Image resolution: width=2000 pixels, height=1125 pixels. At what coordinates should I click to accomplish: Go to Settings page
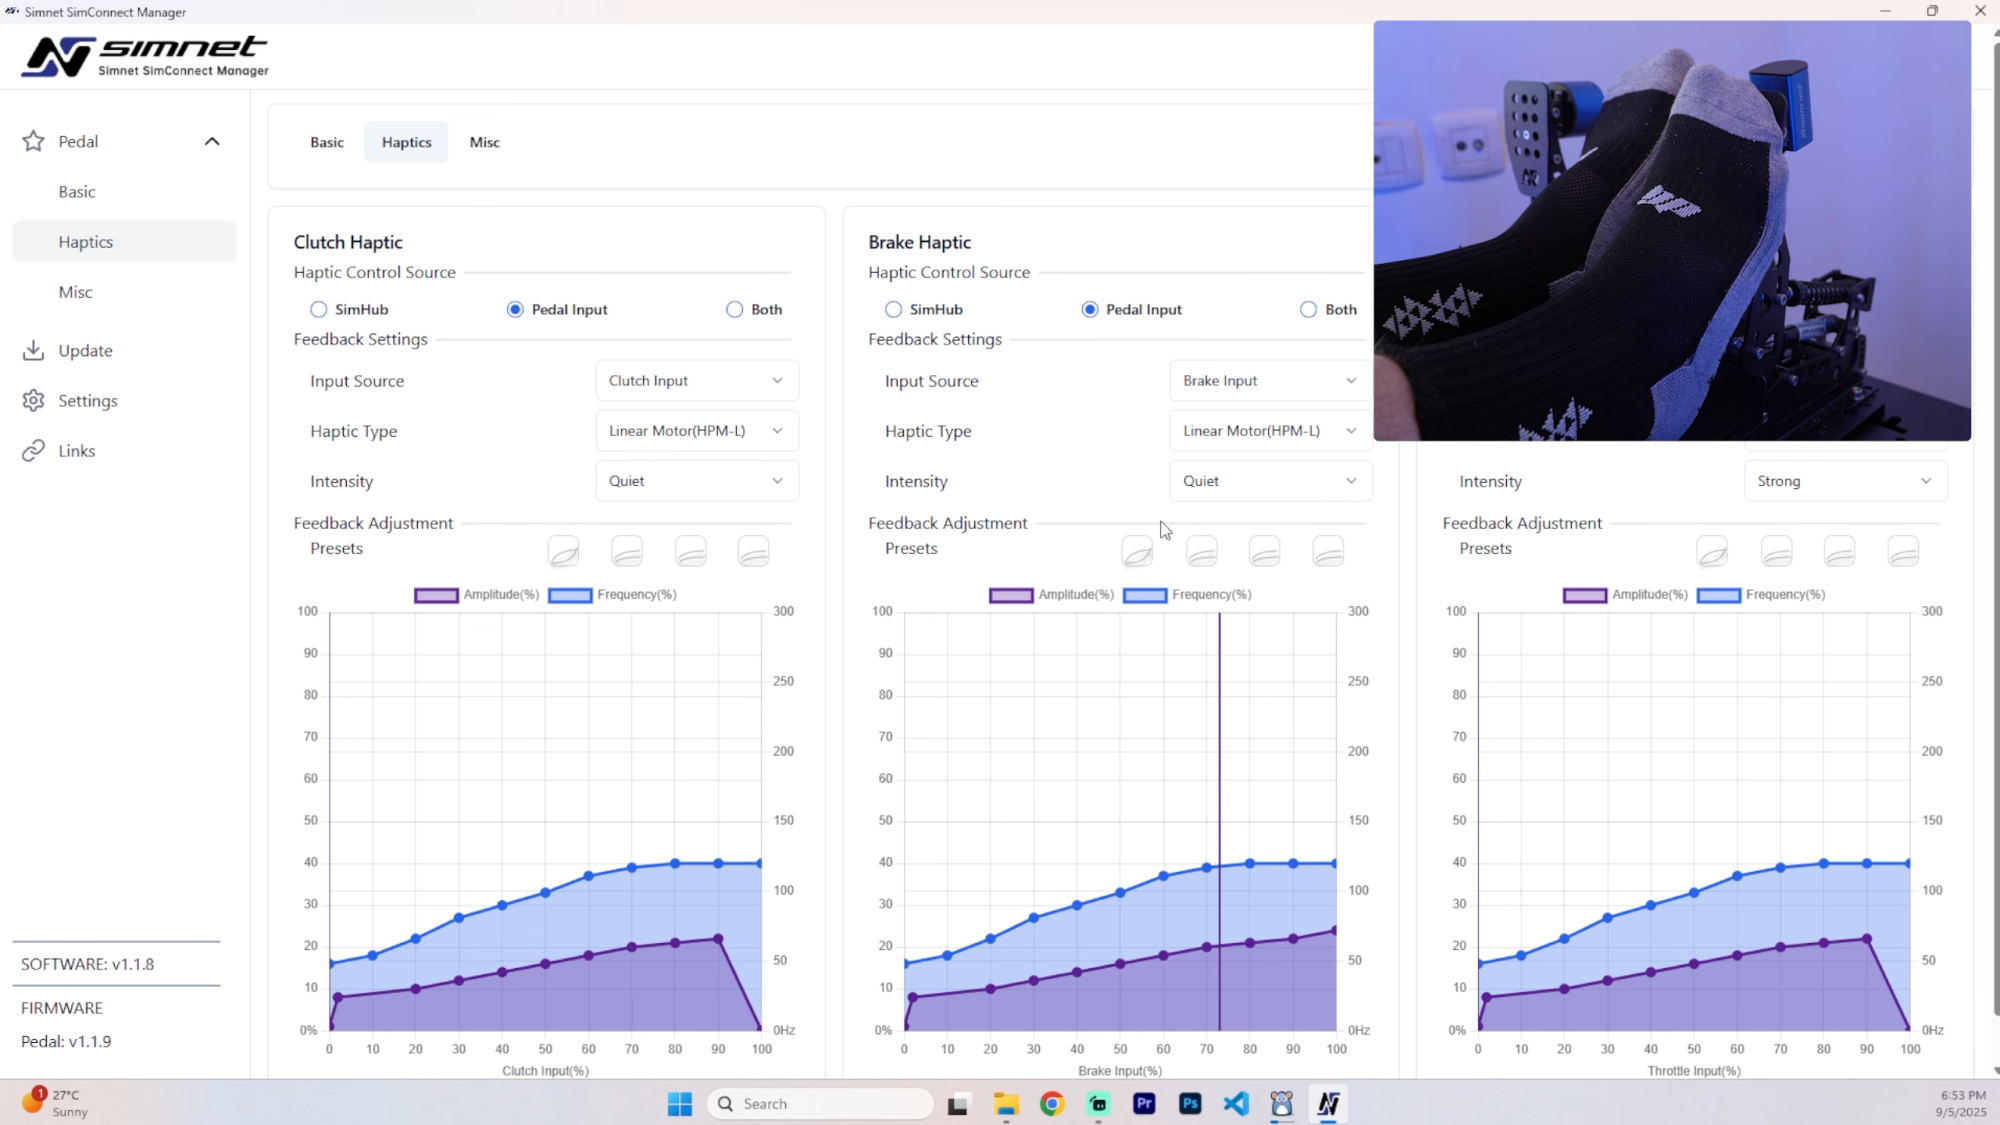coord(88,400)
